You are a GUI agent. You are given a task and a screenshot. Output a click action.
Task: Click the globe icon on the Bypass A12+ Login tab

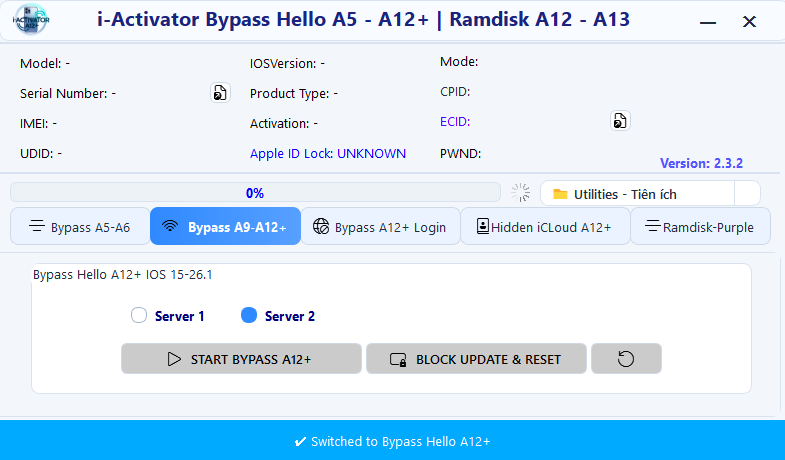pos(321,226)
